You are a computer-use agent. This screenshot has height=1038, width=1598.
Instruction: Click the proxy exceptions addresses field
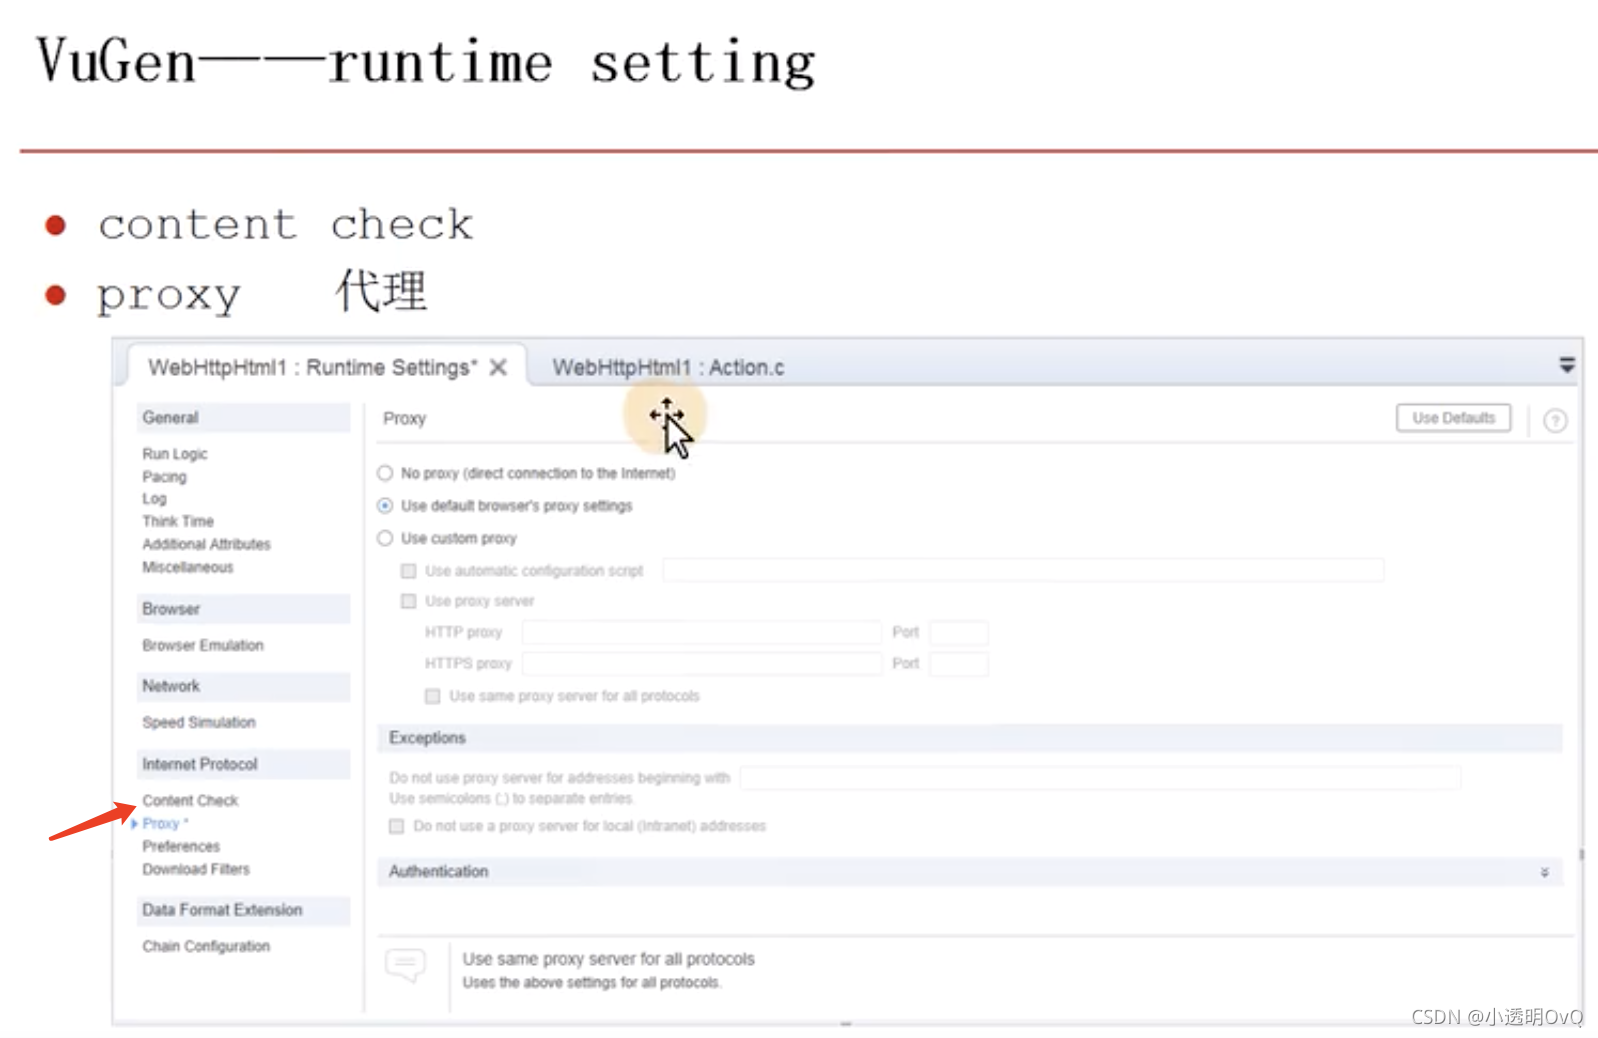1100,777
